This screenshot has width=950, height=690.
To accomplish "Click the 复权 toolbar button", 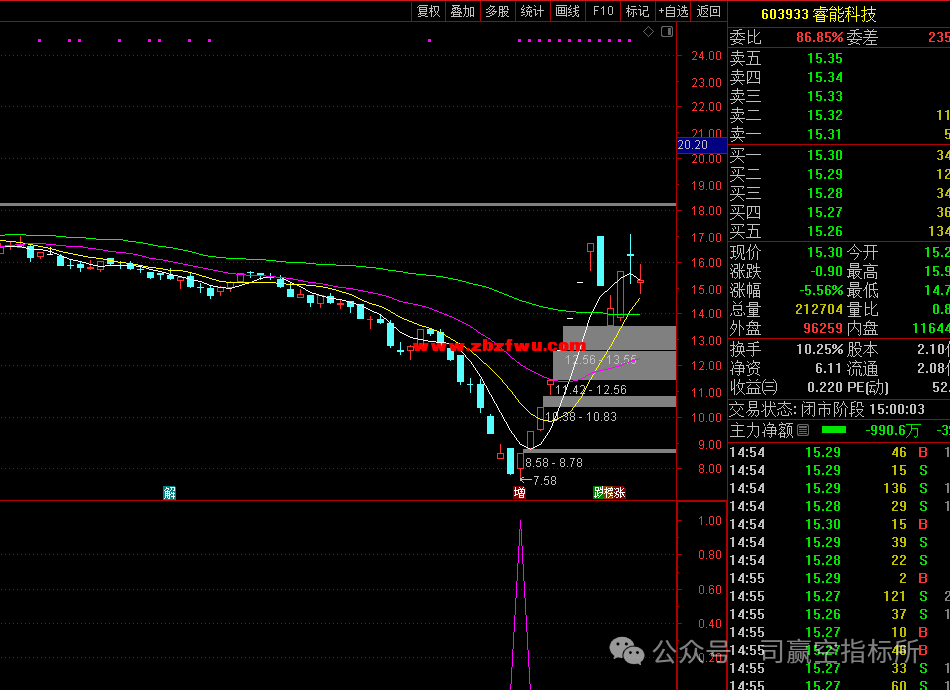I will [x=428, y=11].
